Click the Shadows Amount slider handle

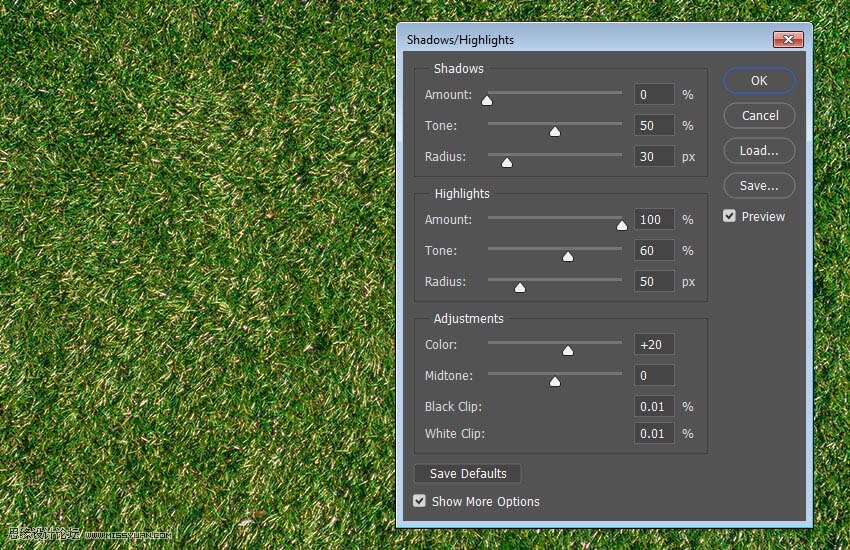(x=487, y=100)
